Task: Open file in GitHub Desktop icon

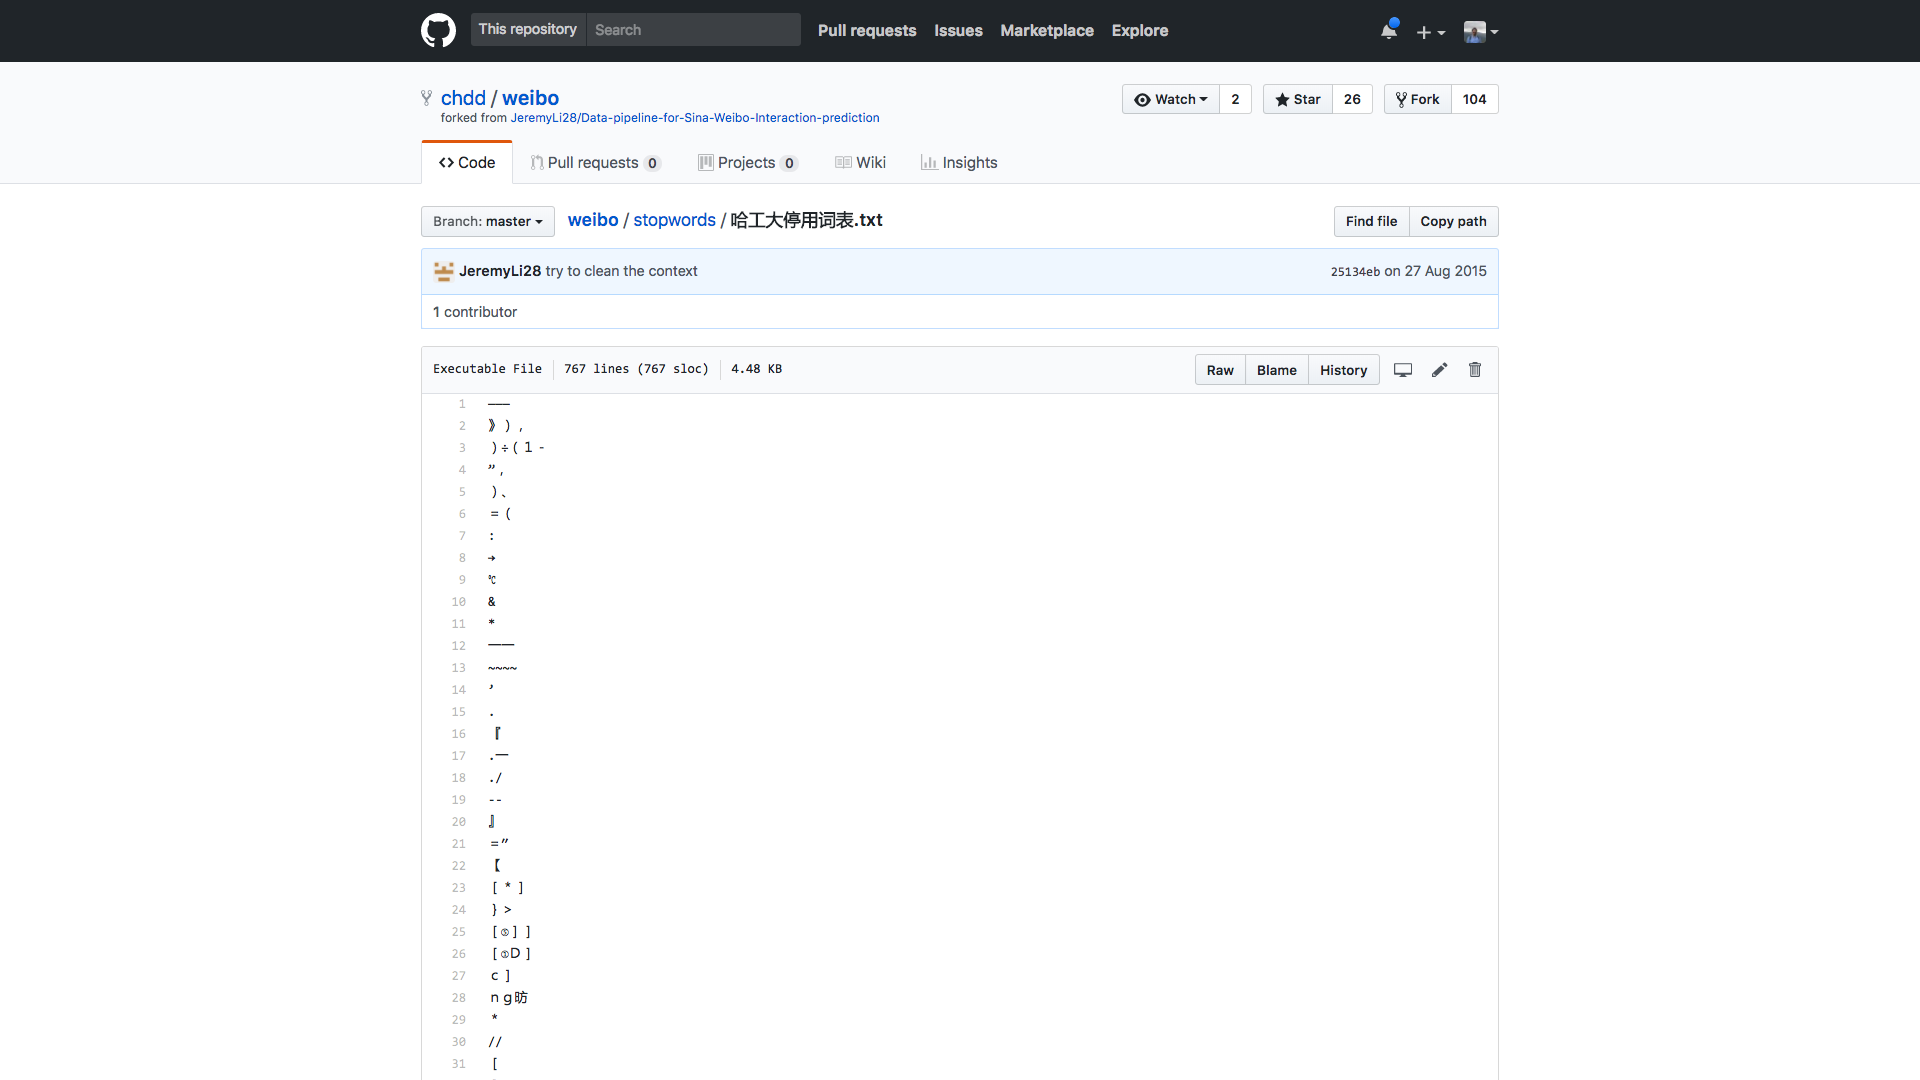Action: 1403,370
